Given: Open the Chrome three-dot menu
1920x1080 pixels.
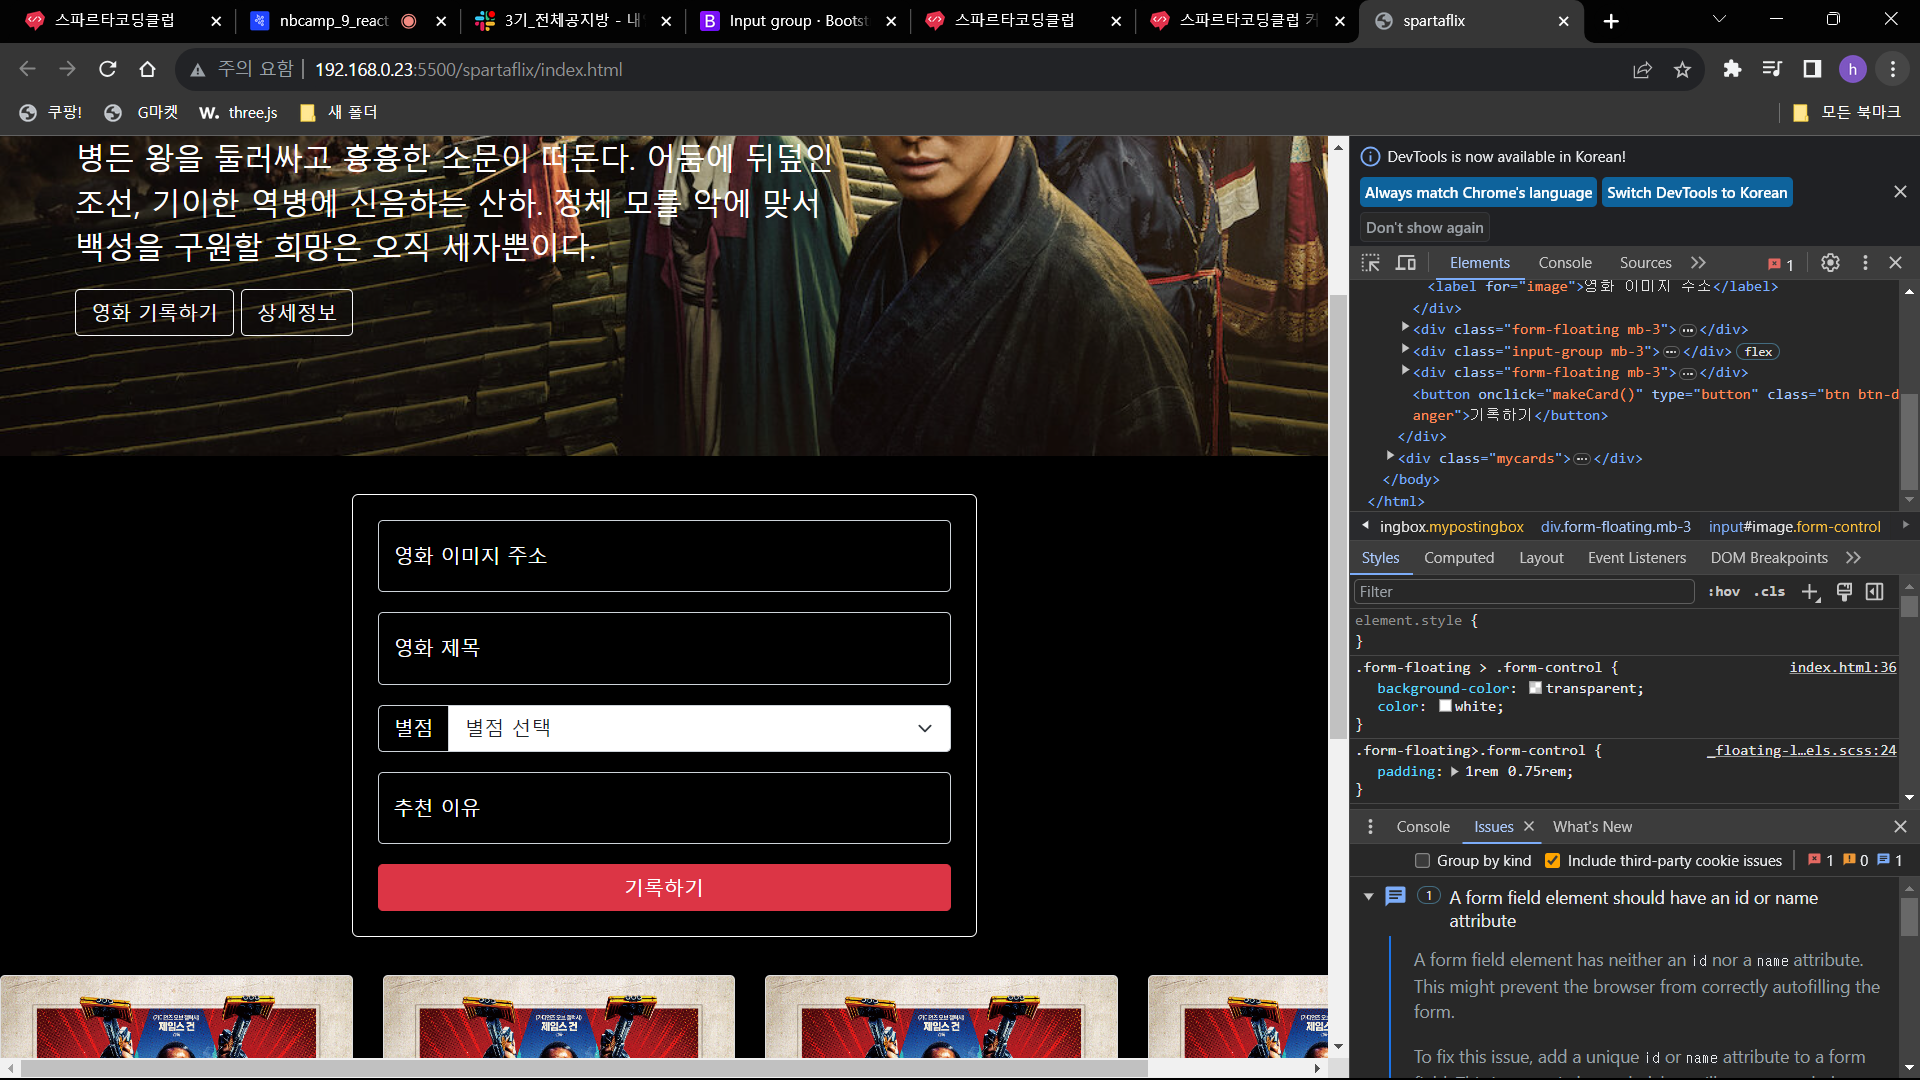Looking at the screenshot, I should tap(1893, 69).
